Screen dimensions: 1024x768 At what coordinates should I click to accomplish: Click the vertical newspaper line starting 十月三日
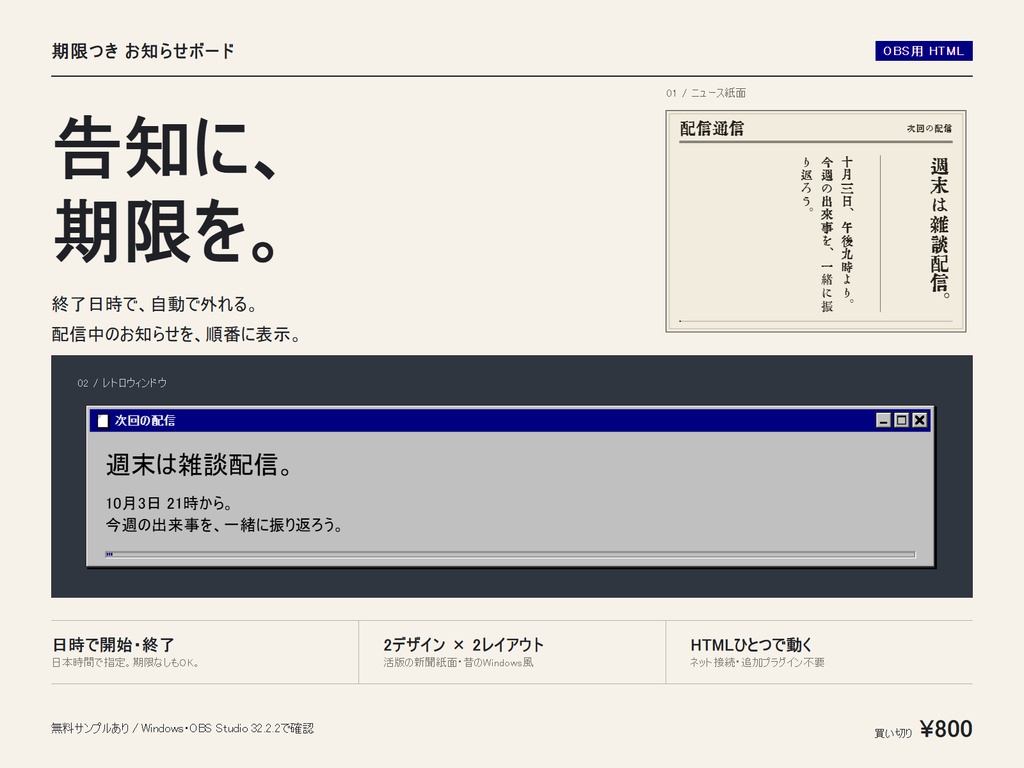(x=847, y=230)
